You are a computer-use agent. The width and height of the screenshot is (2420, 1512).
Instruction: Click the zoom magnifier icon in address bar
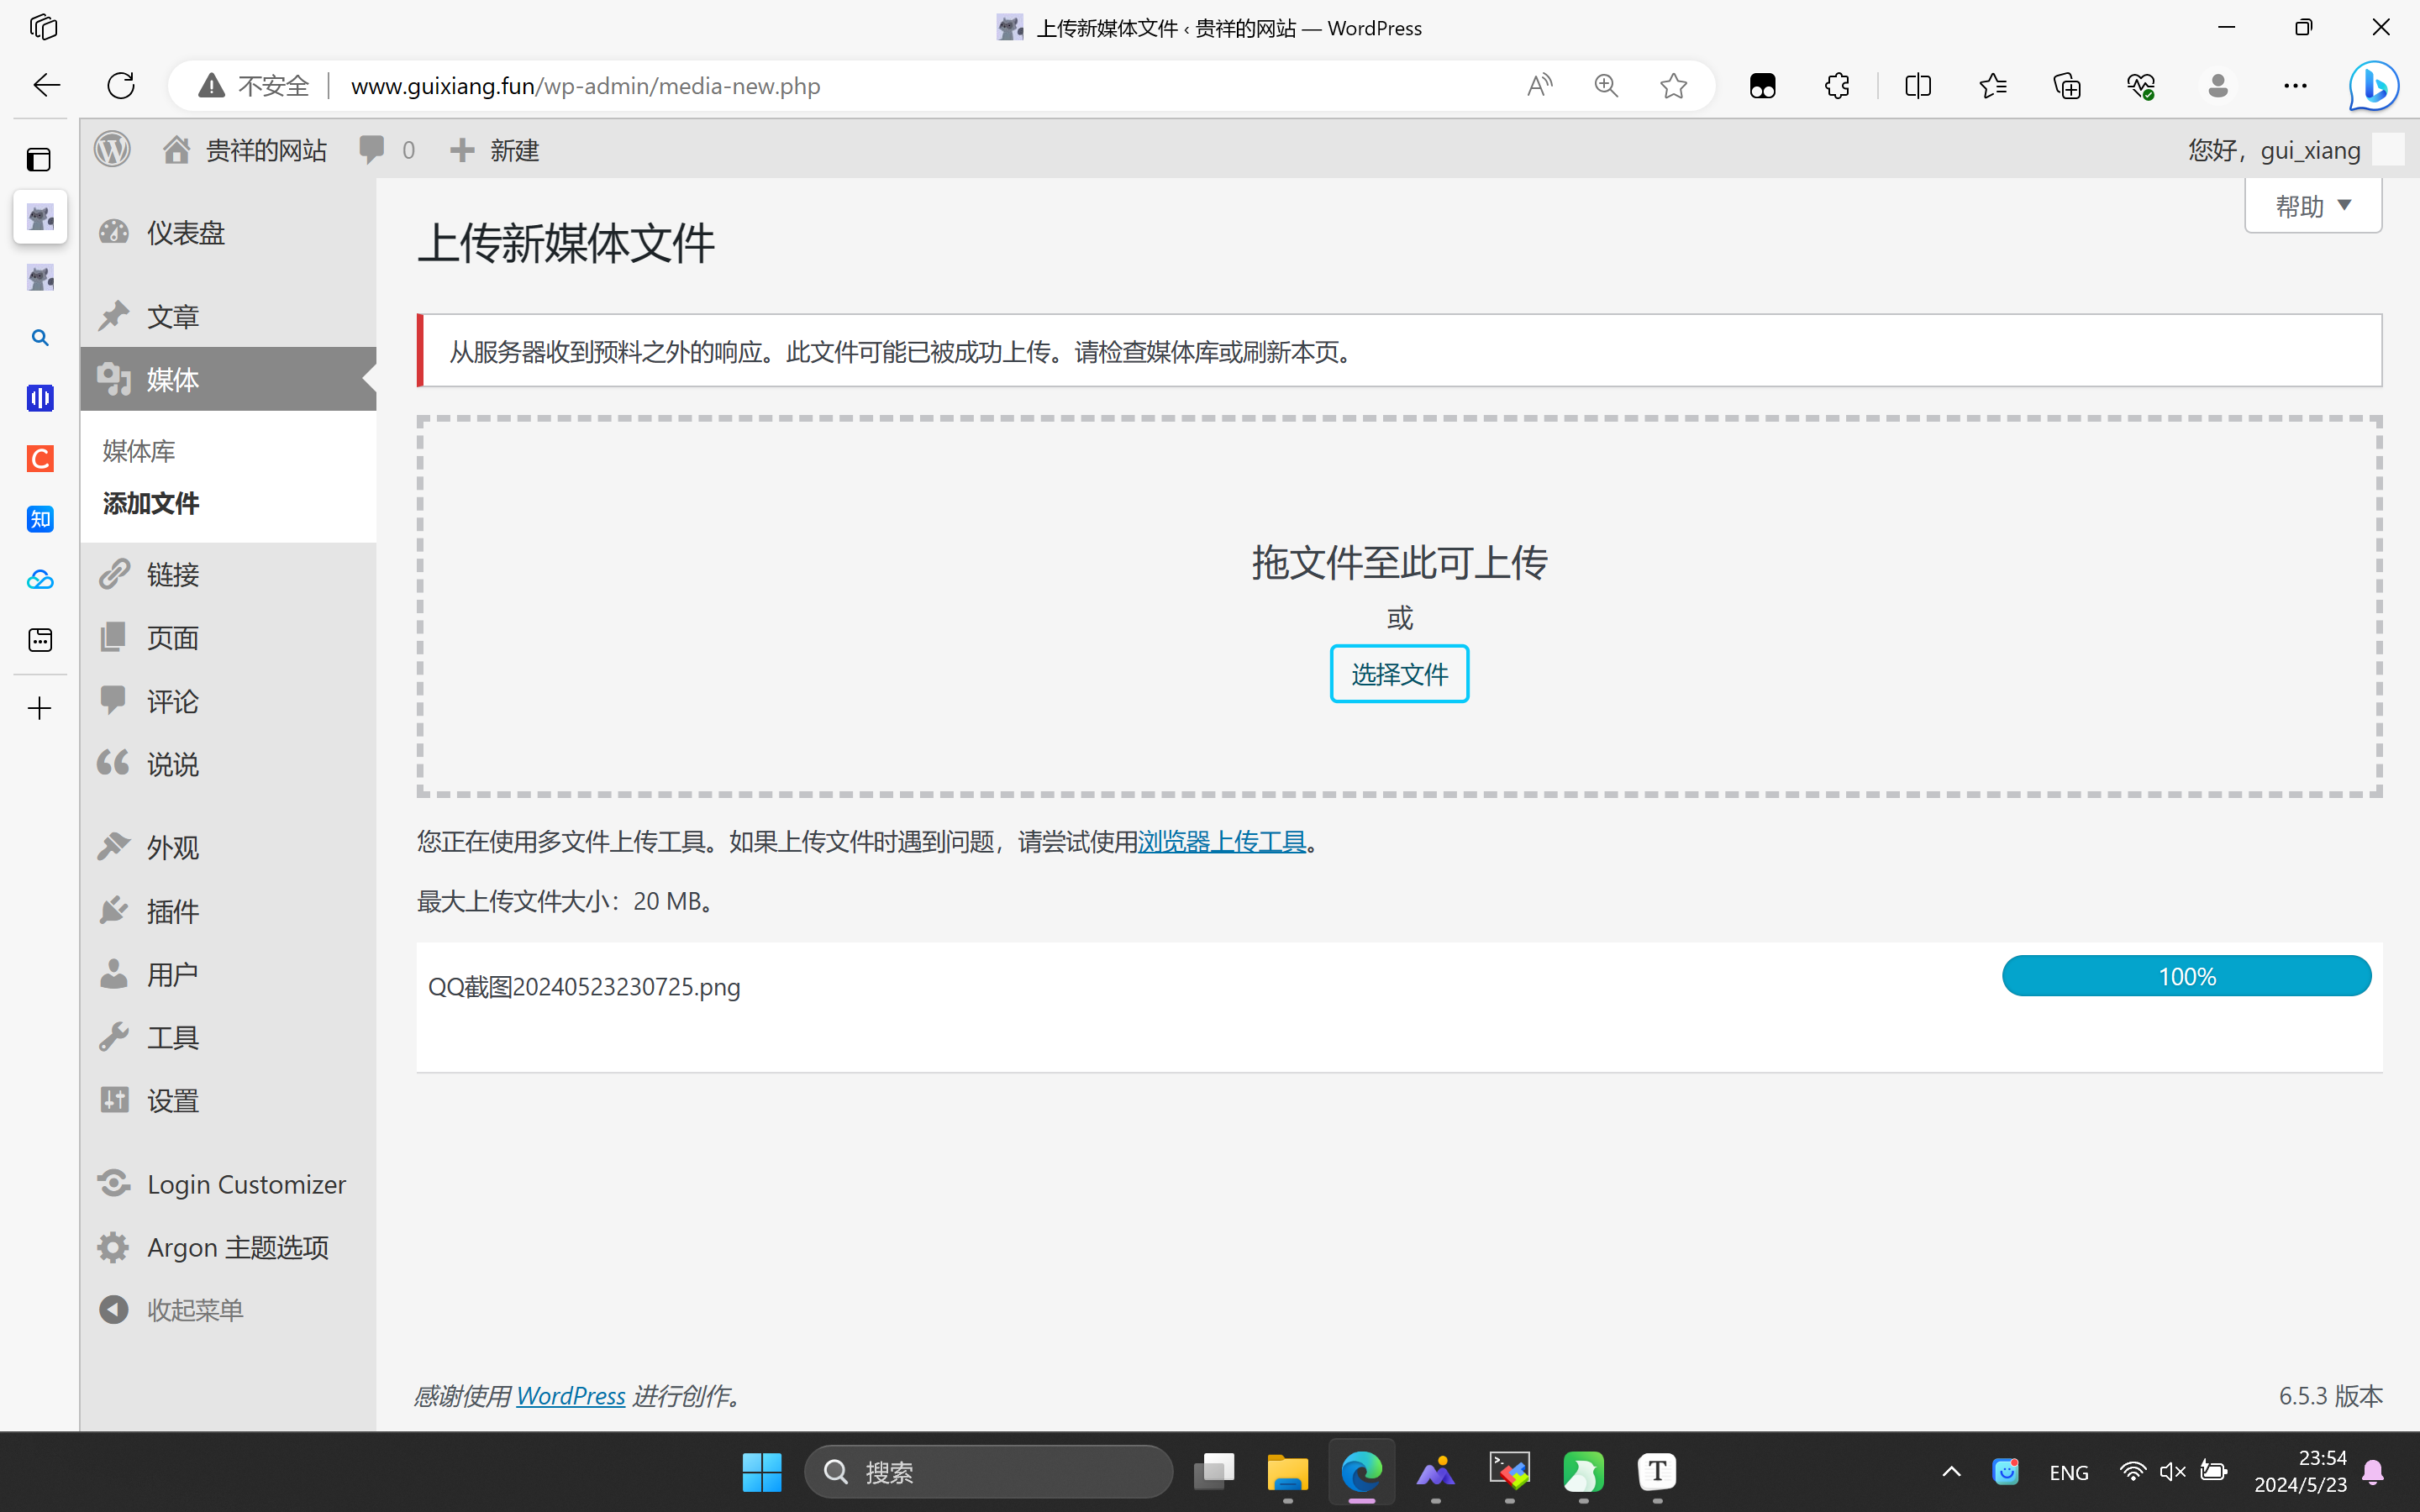click(1606, 86)
